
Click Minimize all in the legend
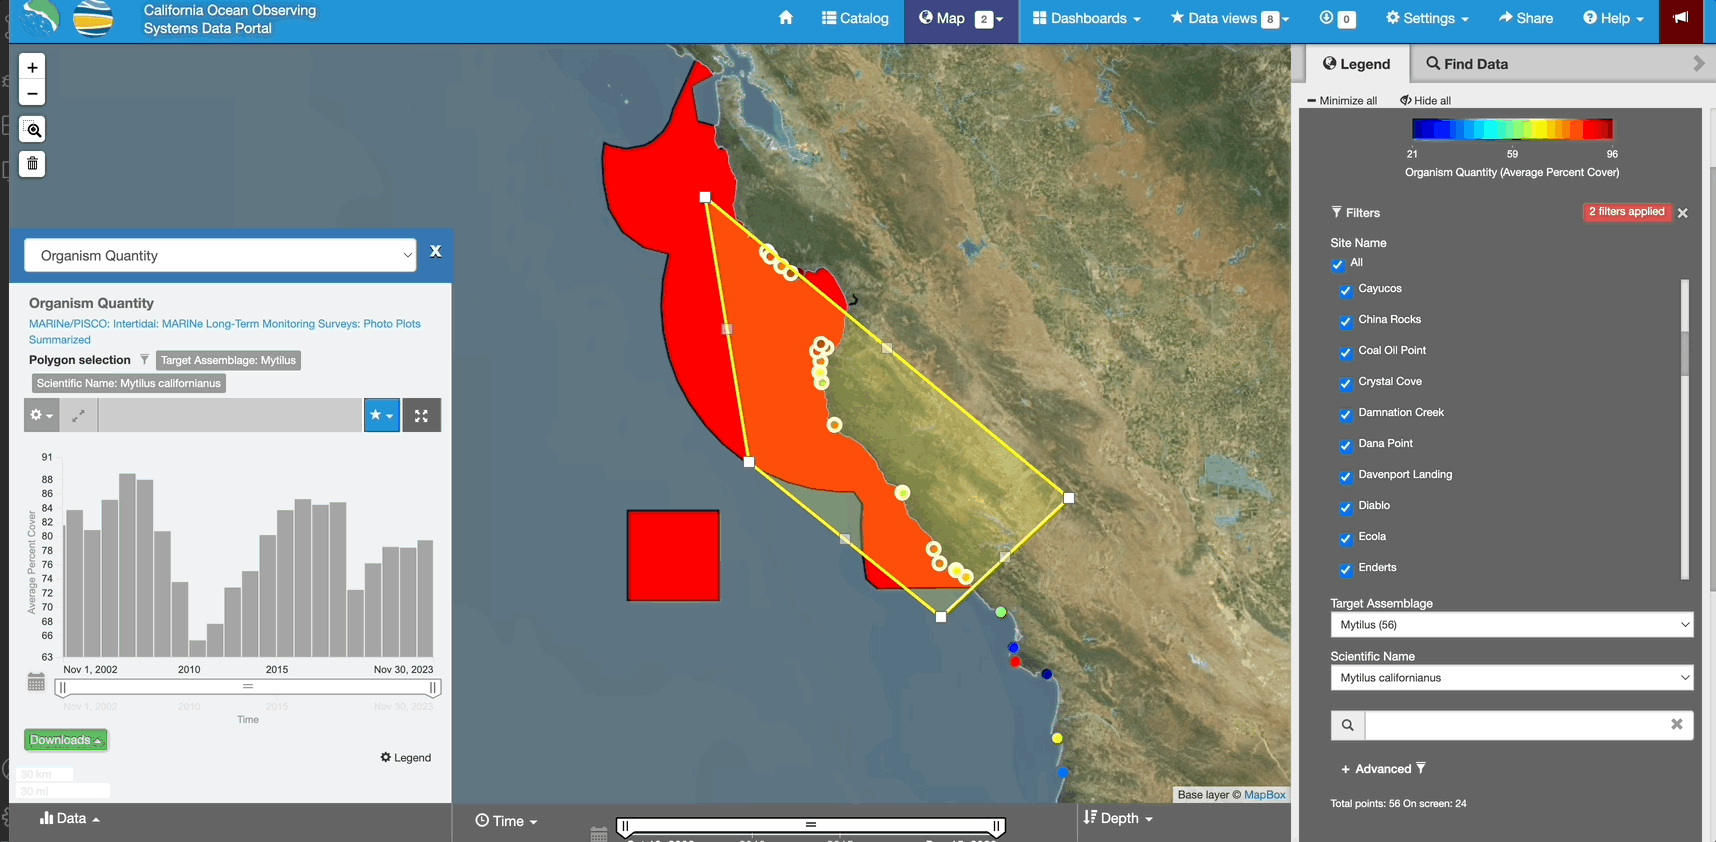coord(1342,100)
